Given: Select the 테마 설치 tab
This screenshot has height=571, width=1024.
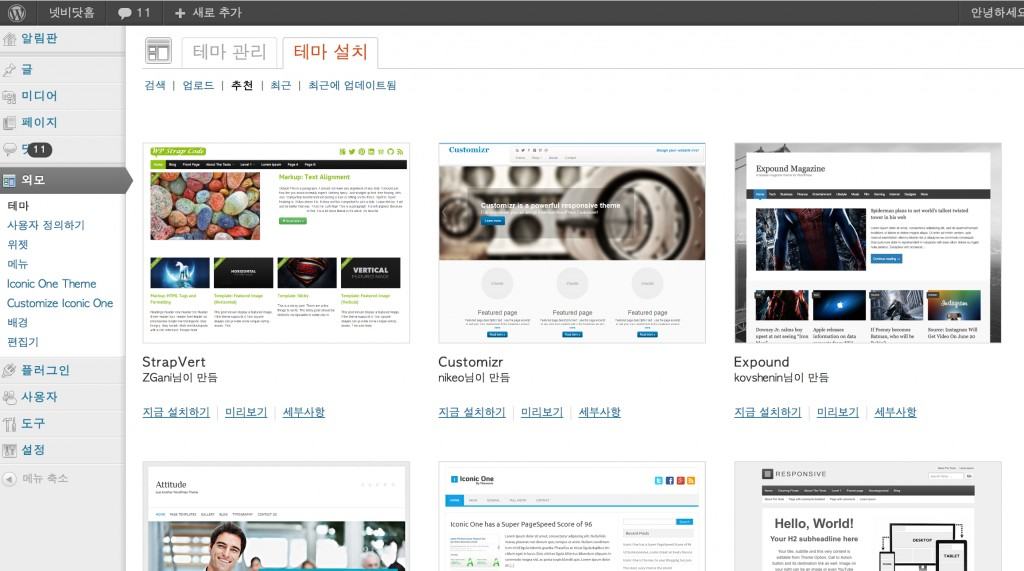Looking at the screenshot, I should point(330,52).
